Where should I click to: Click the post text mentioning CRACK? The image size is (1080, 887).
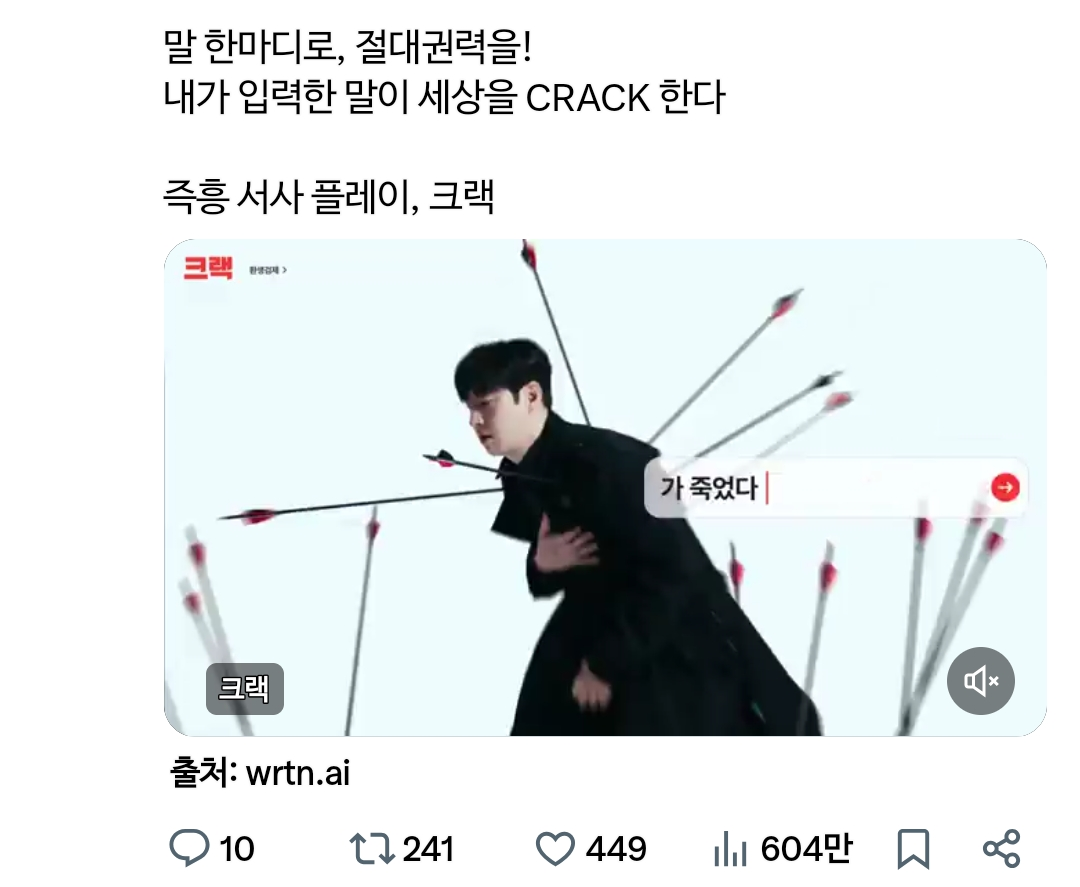coord(444,97)
